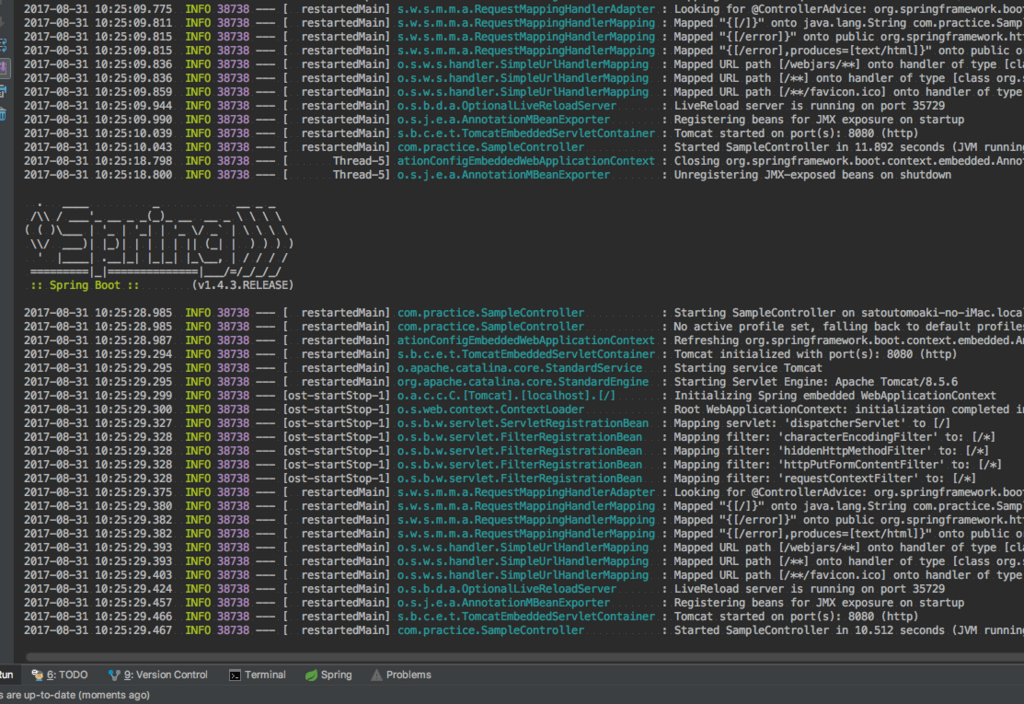This screenshot has width=1024, height=704.
Task: Click 'o.s.web.context.ContextLoader' logger name
Action: click(x=490, y=409)
